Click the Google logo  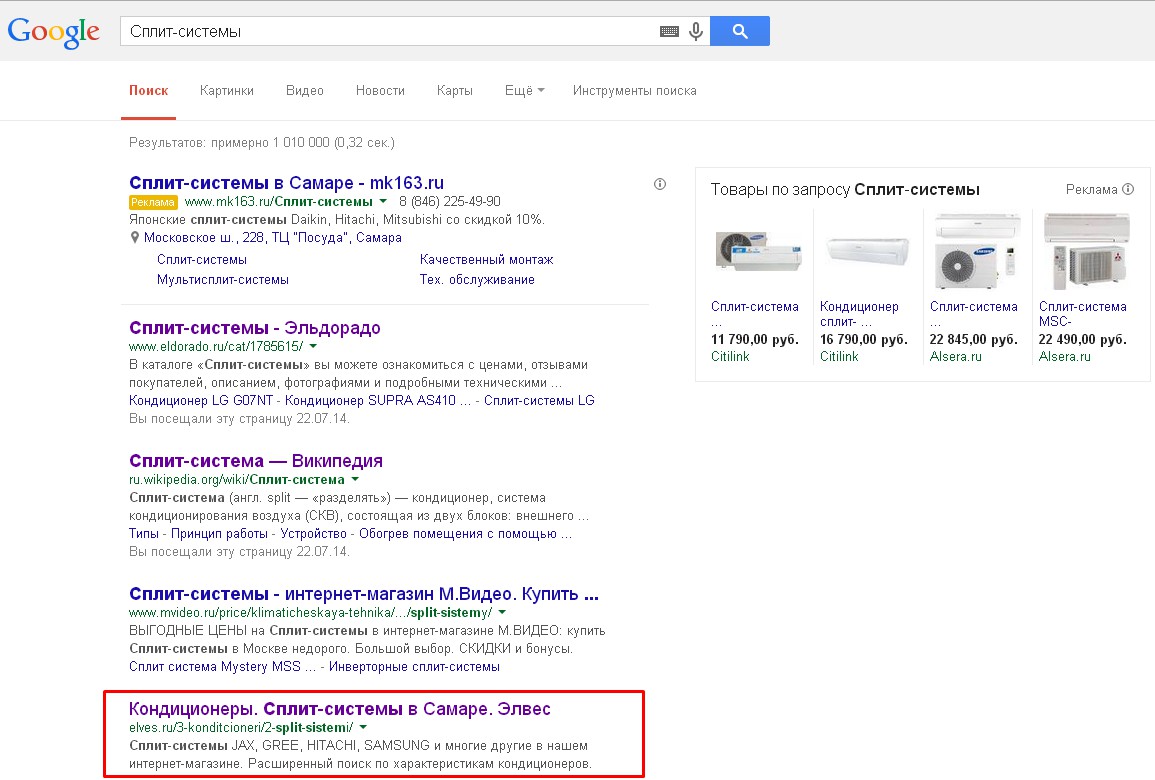54,31
